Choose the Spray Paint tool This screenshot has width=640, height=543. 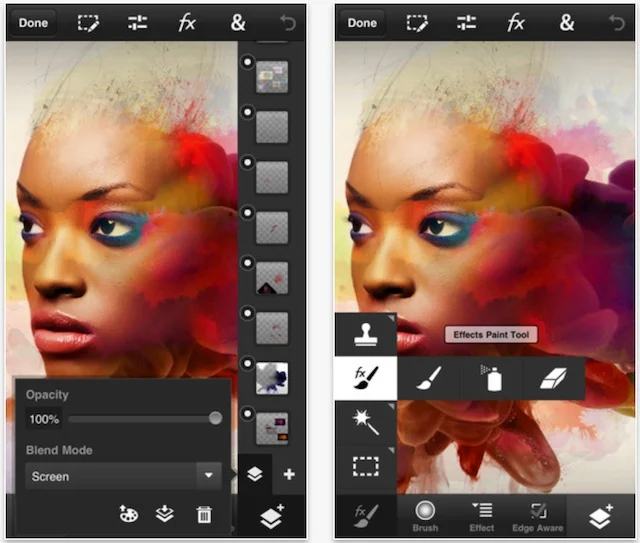pyautogui.click(x=490, y=379)
